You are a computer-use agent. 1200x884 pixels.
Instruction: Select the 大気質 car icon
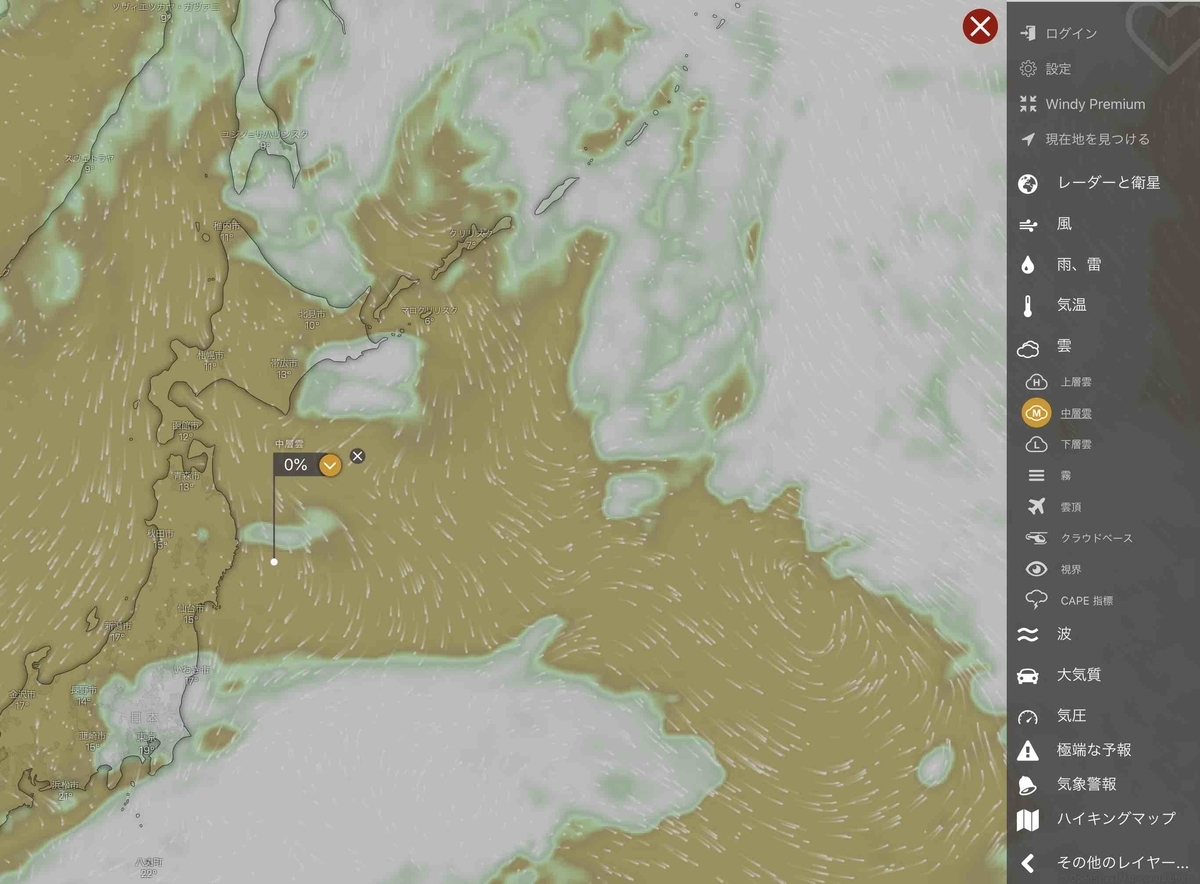click(1027, 675)
